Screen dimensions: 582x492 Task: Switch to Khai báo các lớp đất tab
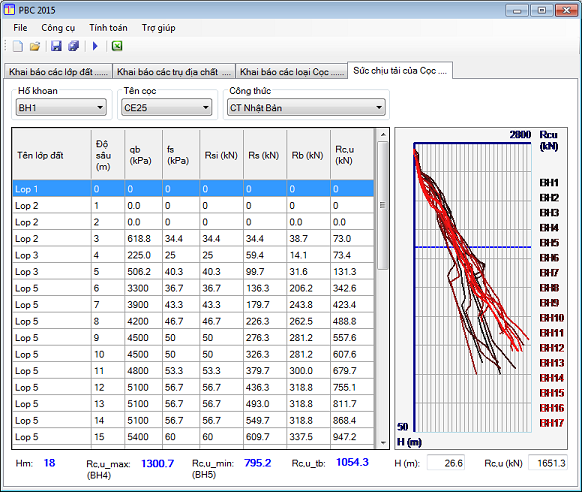[58, 72]
